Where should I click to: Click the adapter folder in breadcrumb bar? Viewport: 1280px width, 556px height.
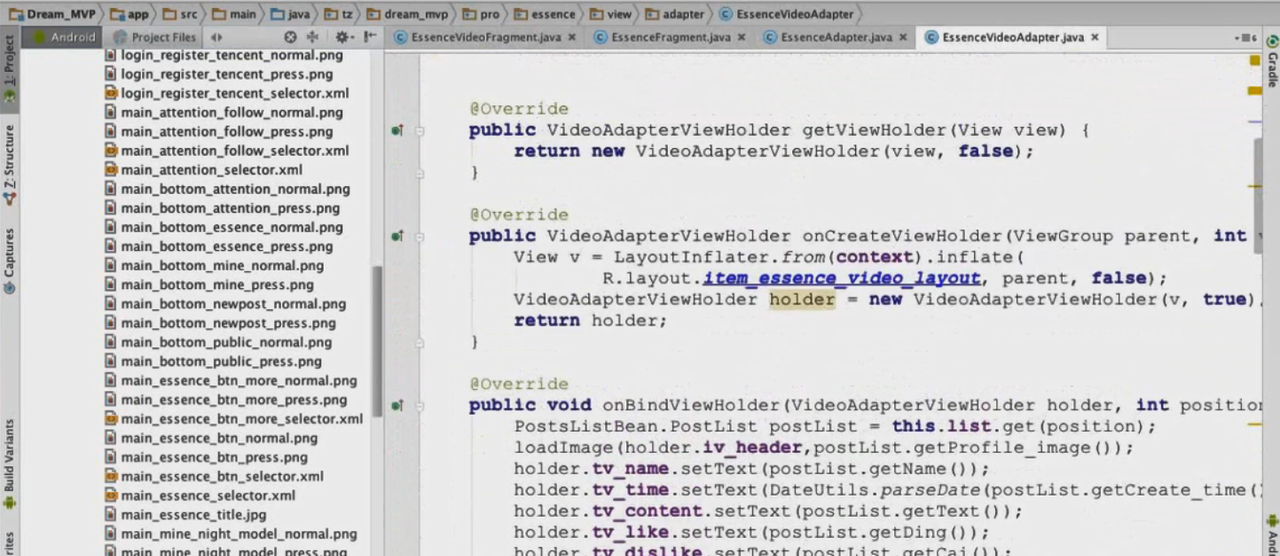click(x=673, y=14)
